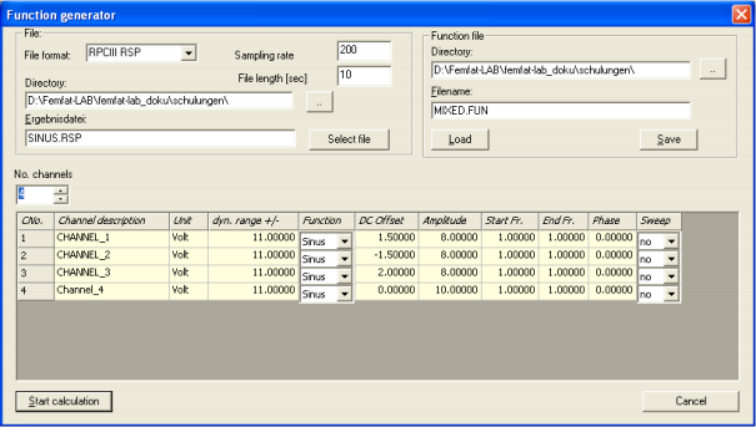Open Sweep dropdown for Channel_4

point(671,294)
